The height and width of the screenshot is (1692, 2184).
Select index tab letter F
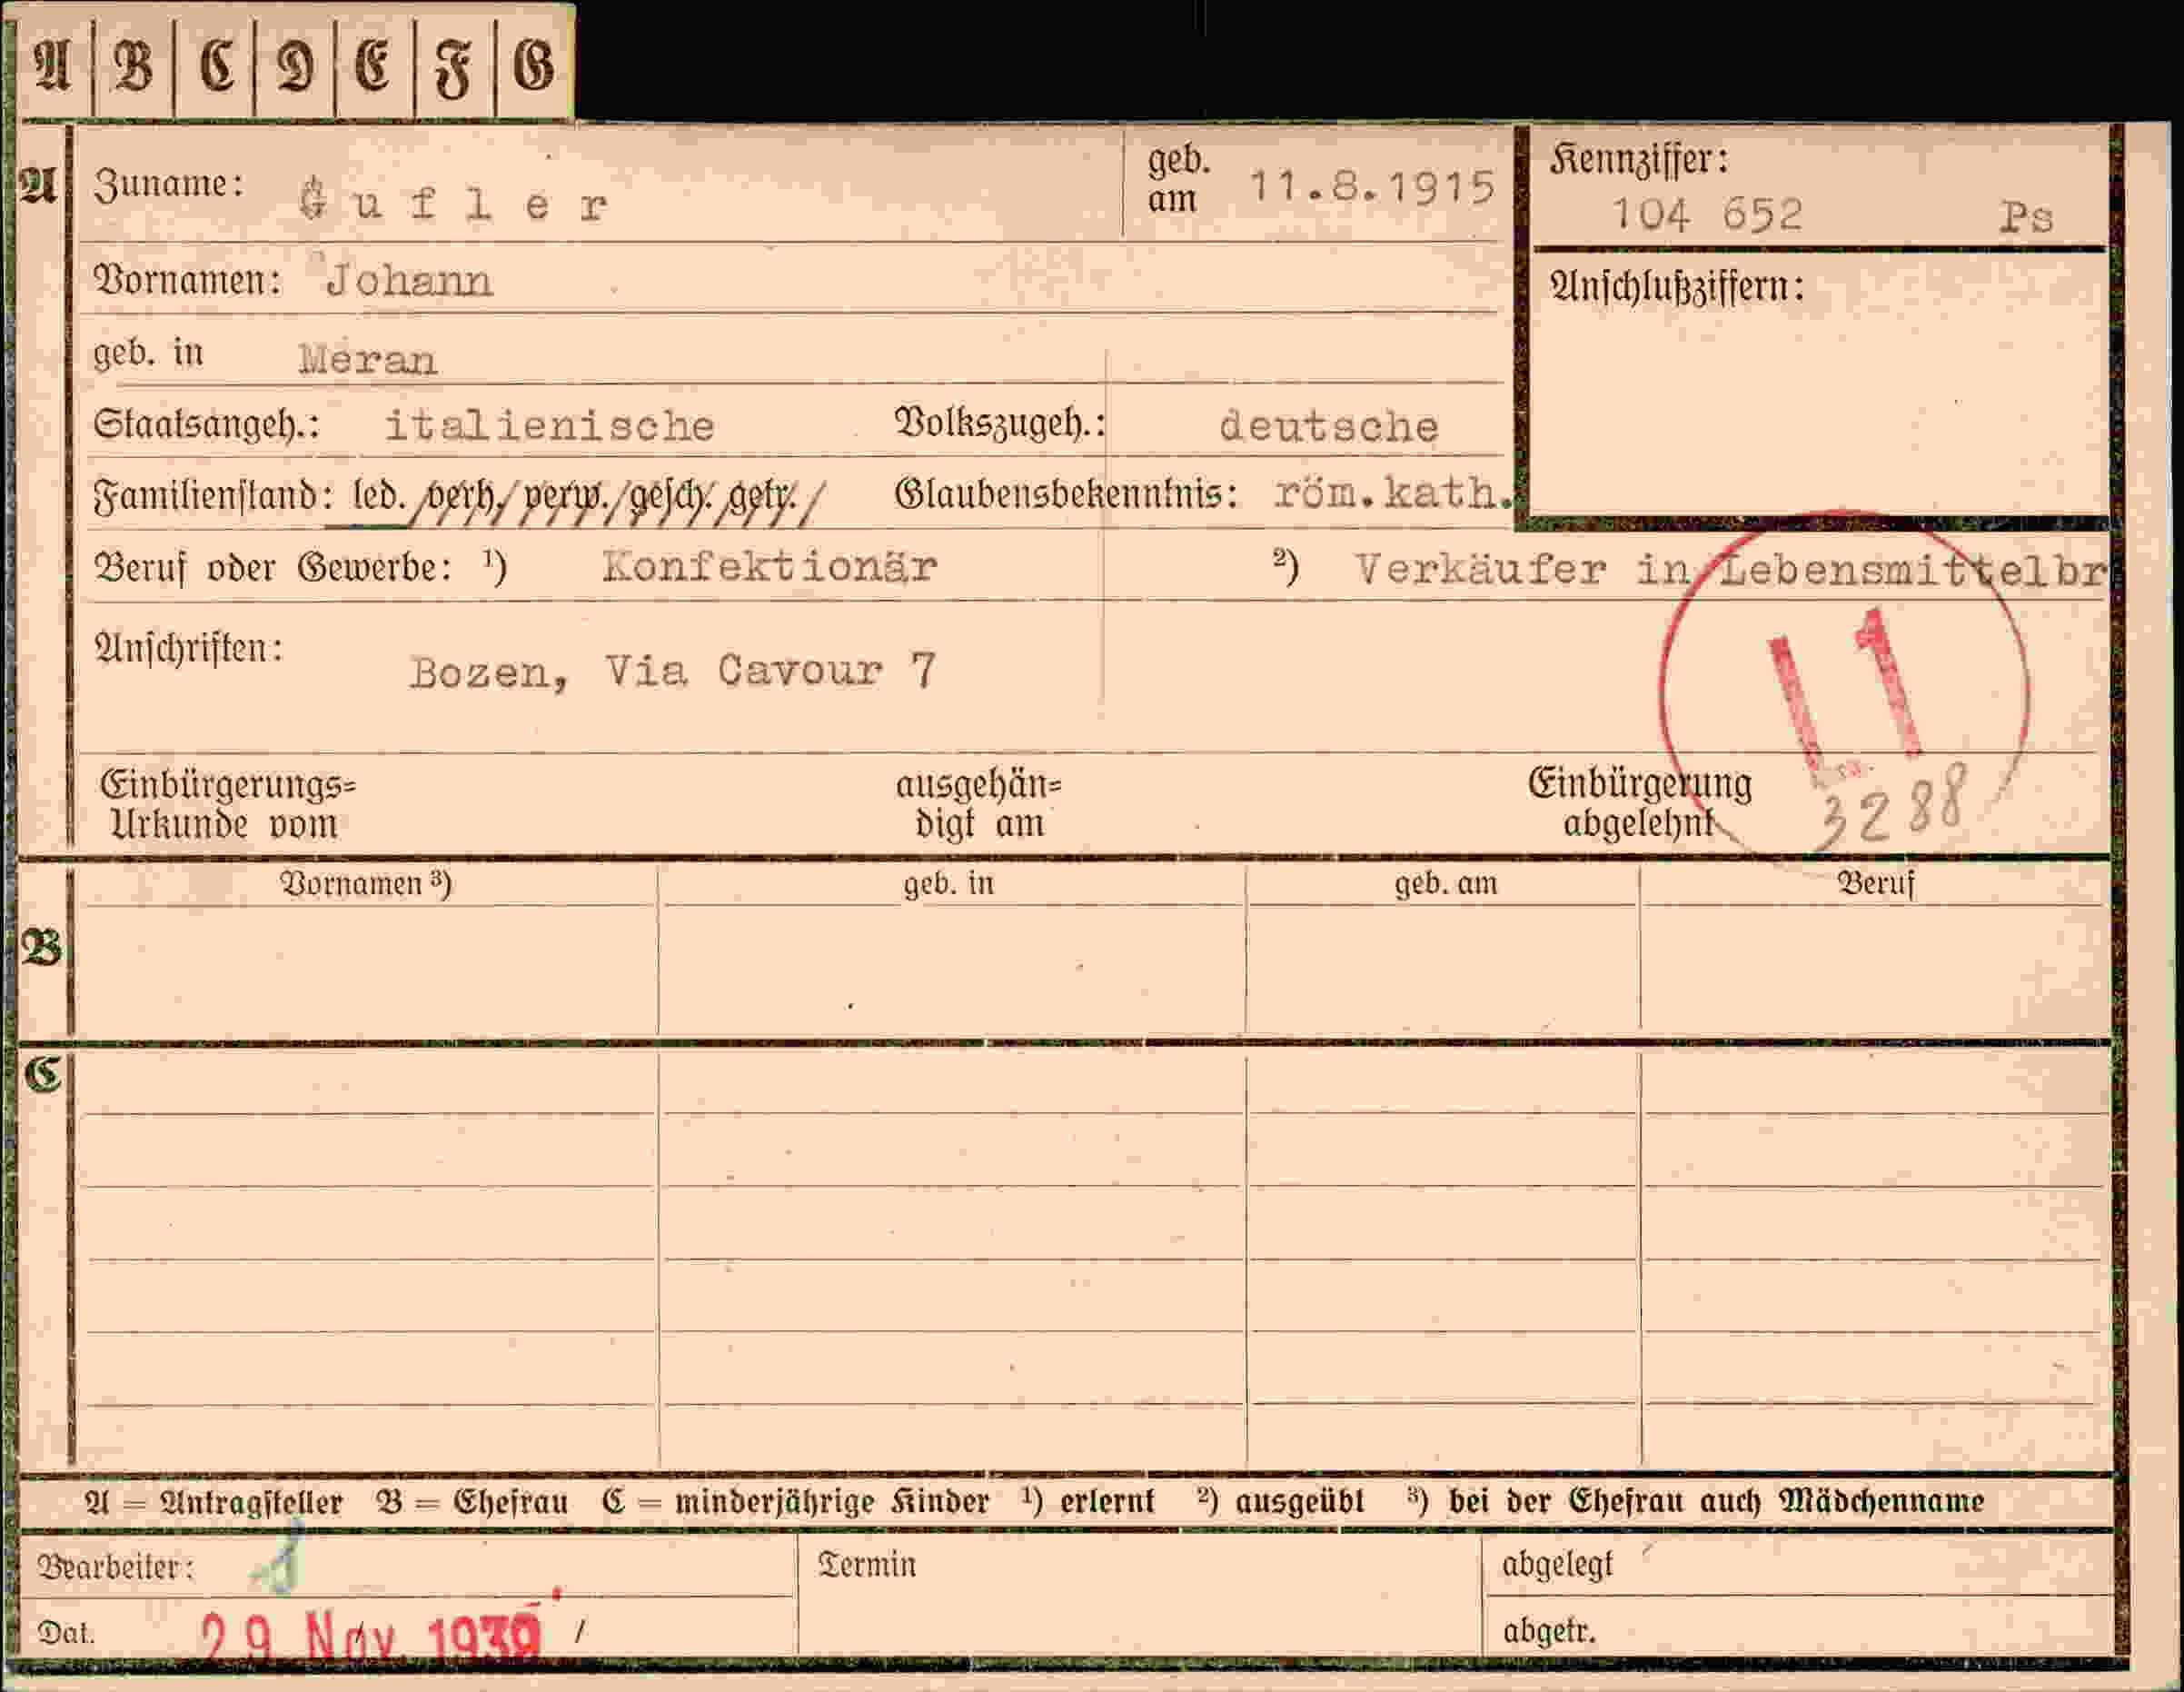tap(454, 67)
